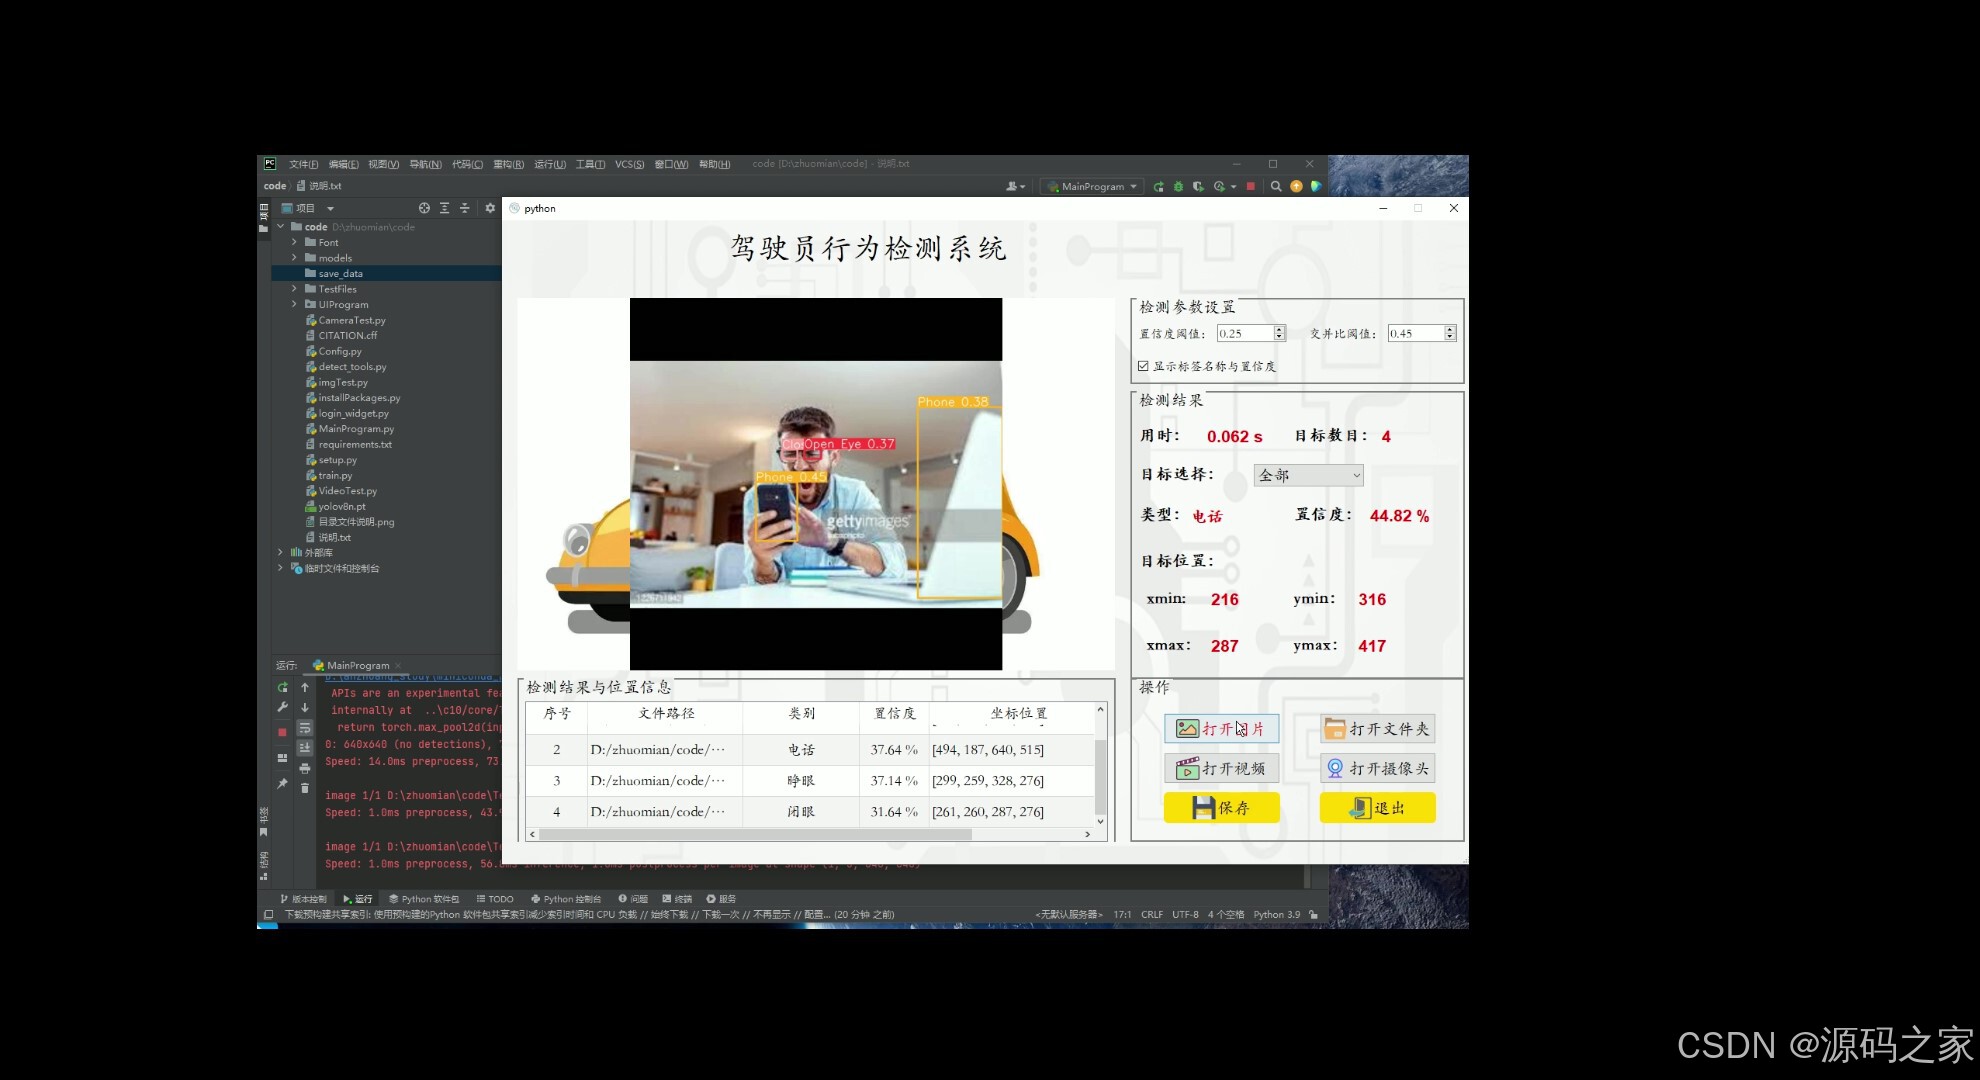Image resolution: width=1980 pixels, height=1080 pixels.
Task: Clear console output with the trash icon
Action: [x=305, y=789]
